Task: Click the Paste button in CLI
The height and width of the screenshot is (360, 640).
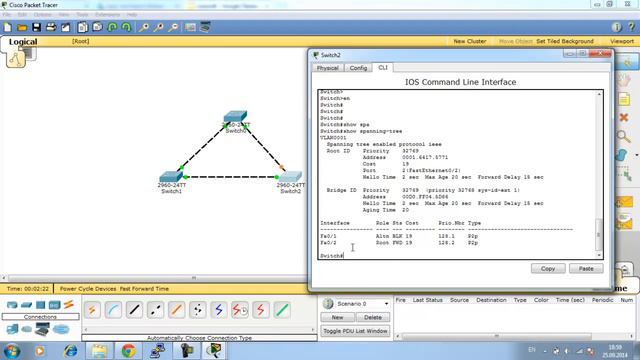Action: click(x=586, y=269)
